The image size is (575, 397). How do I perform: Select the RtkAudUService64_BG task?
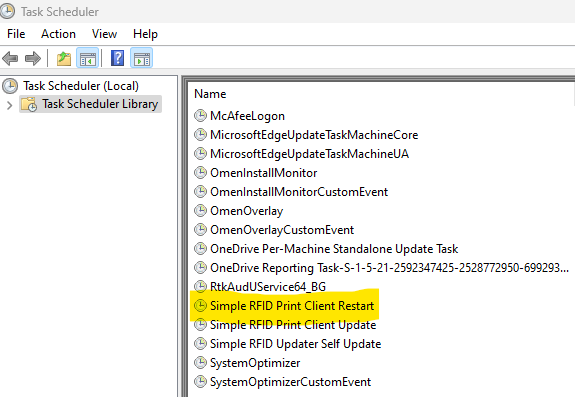pos(268,287)
